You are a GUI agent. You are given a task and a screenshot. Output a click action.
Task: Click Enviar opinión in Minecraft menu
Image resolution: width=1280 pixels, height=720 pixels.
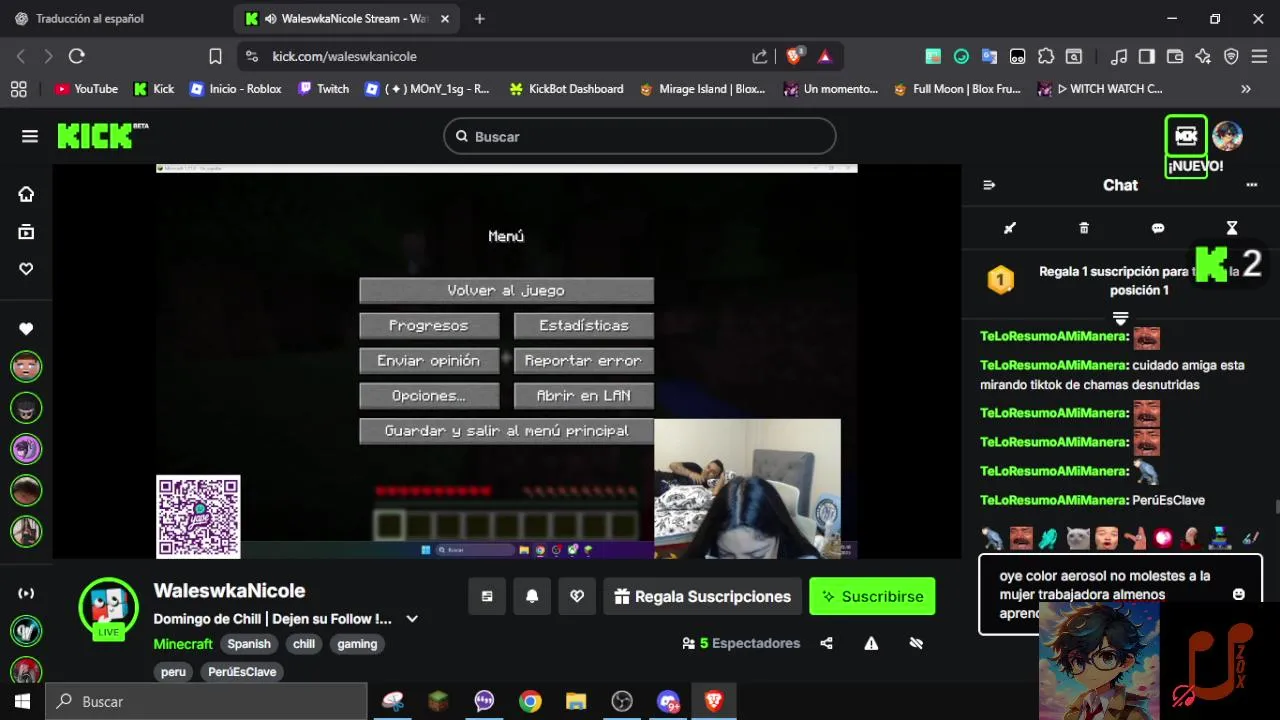pos(429,360)
